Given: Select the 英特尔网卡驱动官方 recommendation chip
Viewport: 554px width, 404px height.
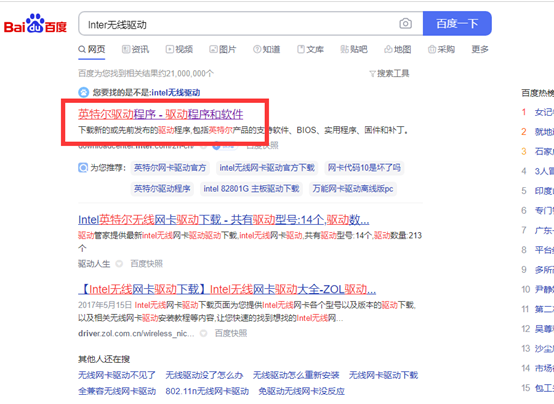Looking at the screenshot, I should [x=170, y=168].
